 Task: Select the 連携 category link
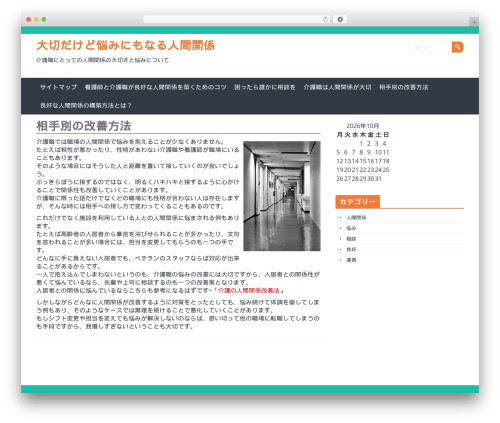point(351,260)
